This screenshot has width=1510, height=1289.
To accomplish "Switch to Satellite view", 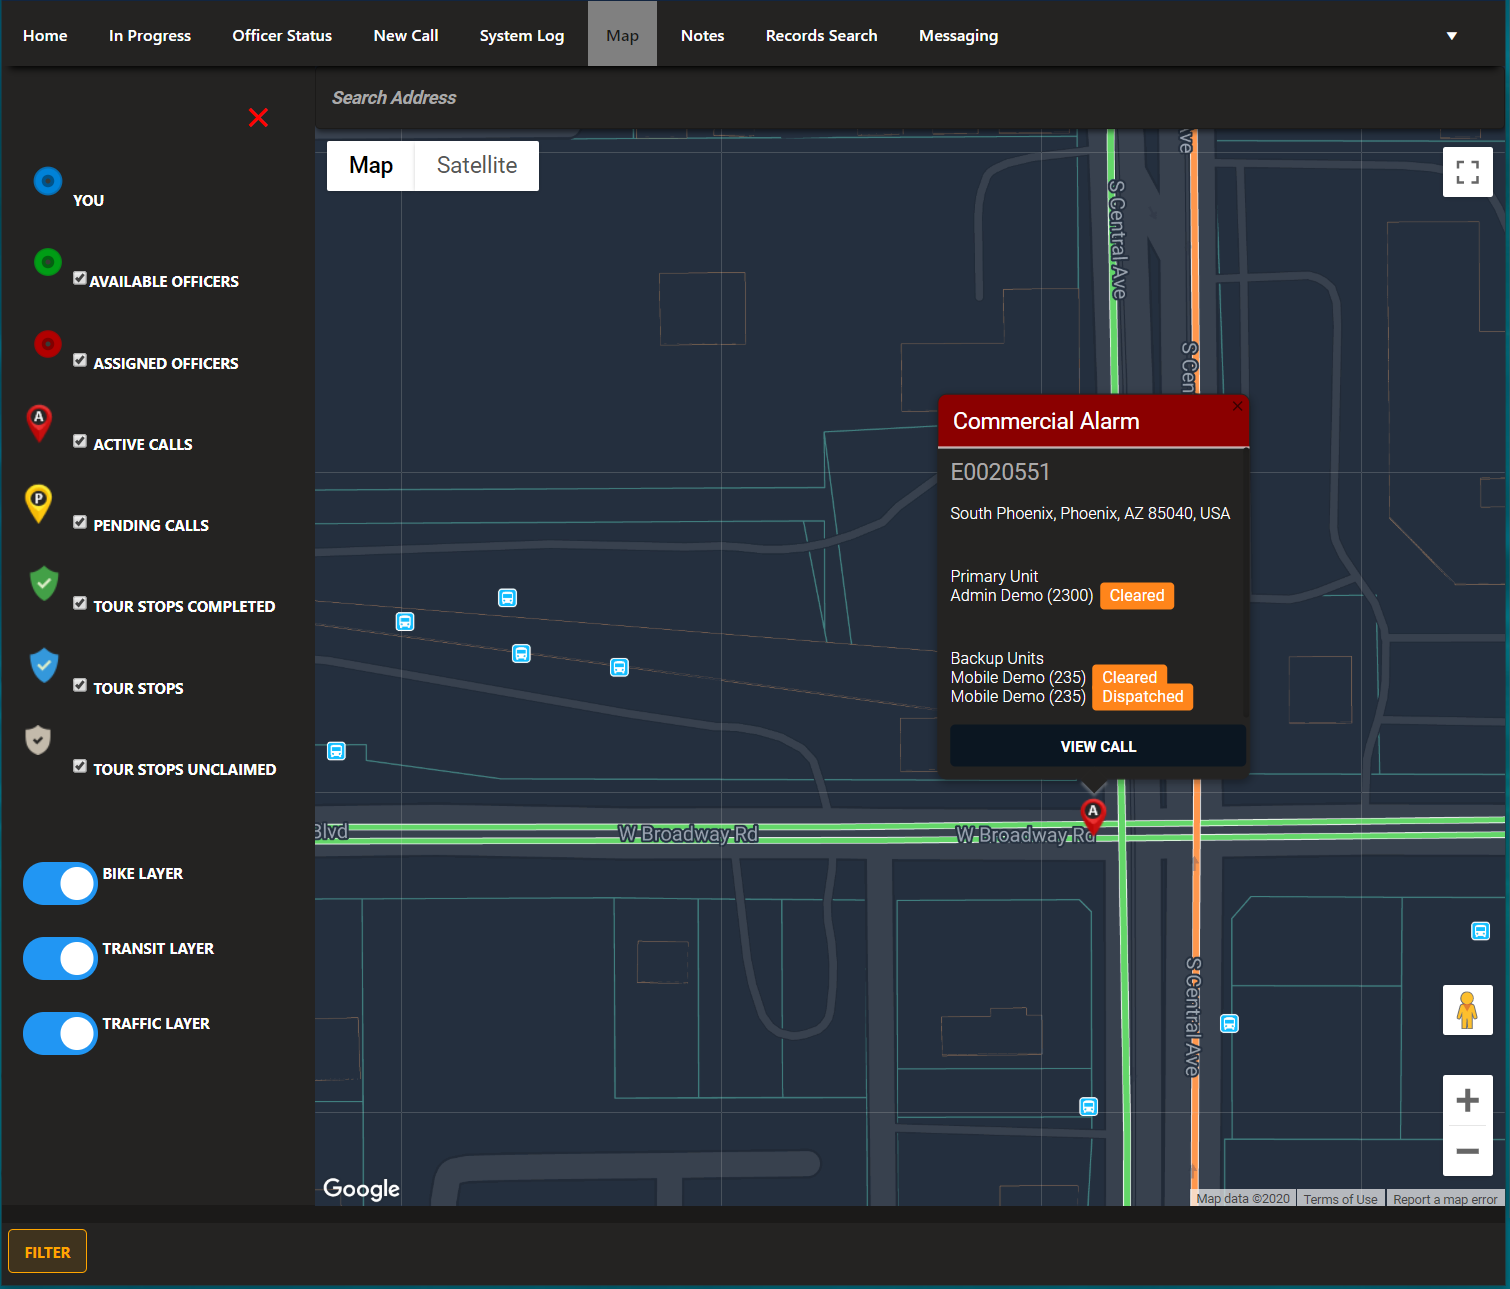I will pos(476,165).
